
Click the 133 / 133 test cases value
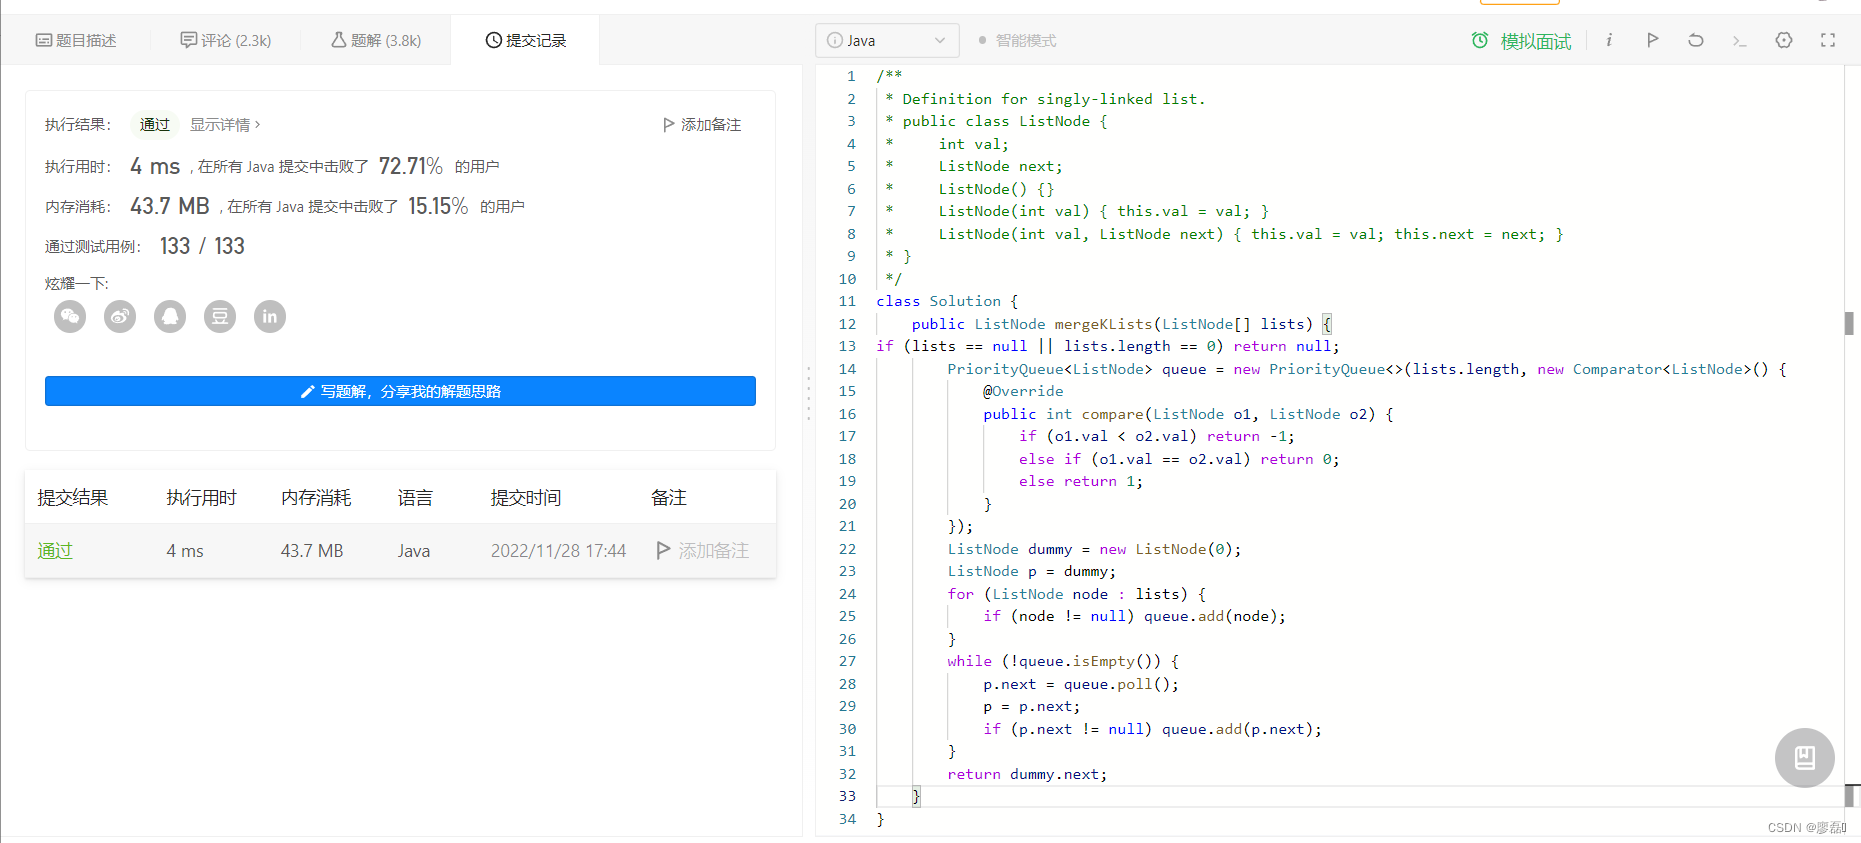[202, 246]
